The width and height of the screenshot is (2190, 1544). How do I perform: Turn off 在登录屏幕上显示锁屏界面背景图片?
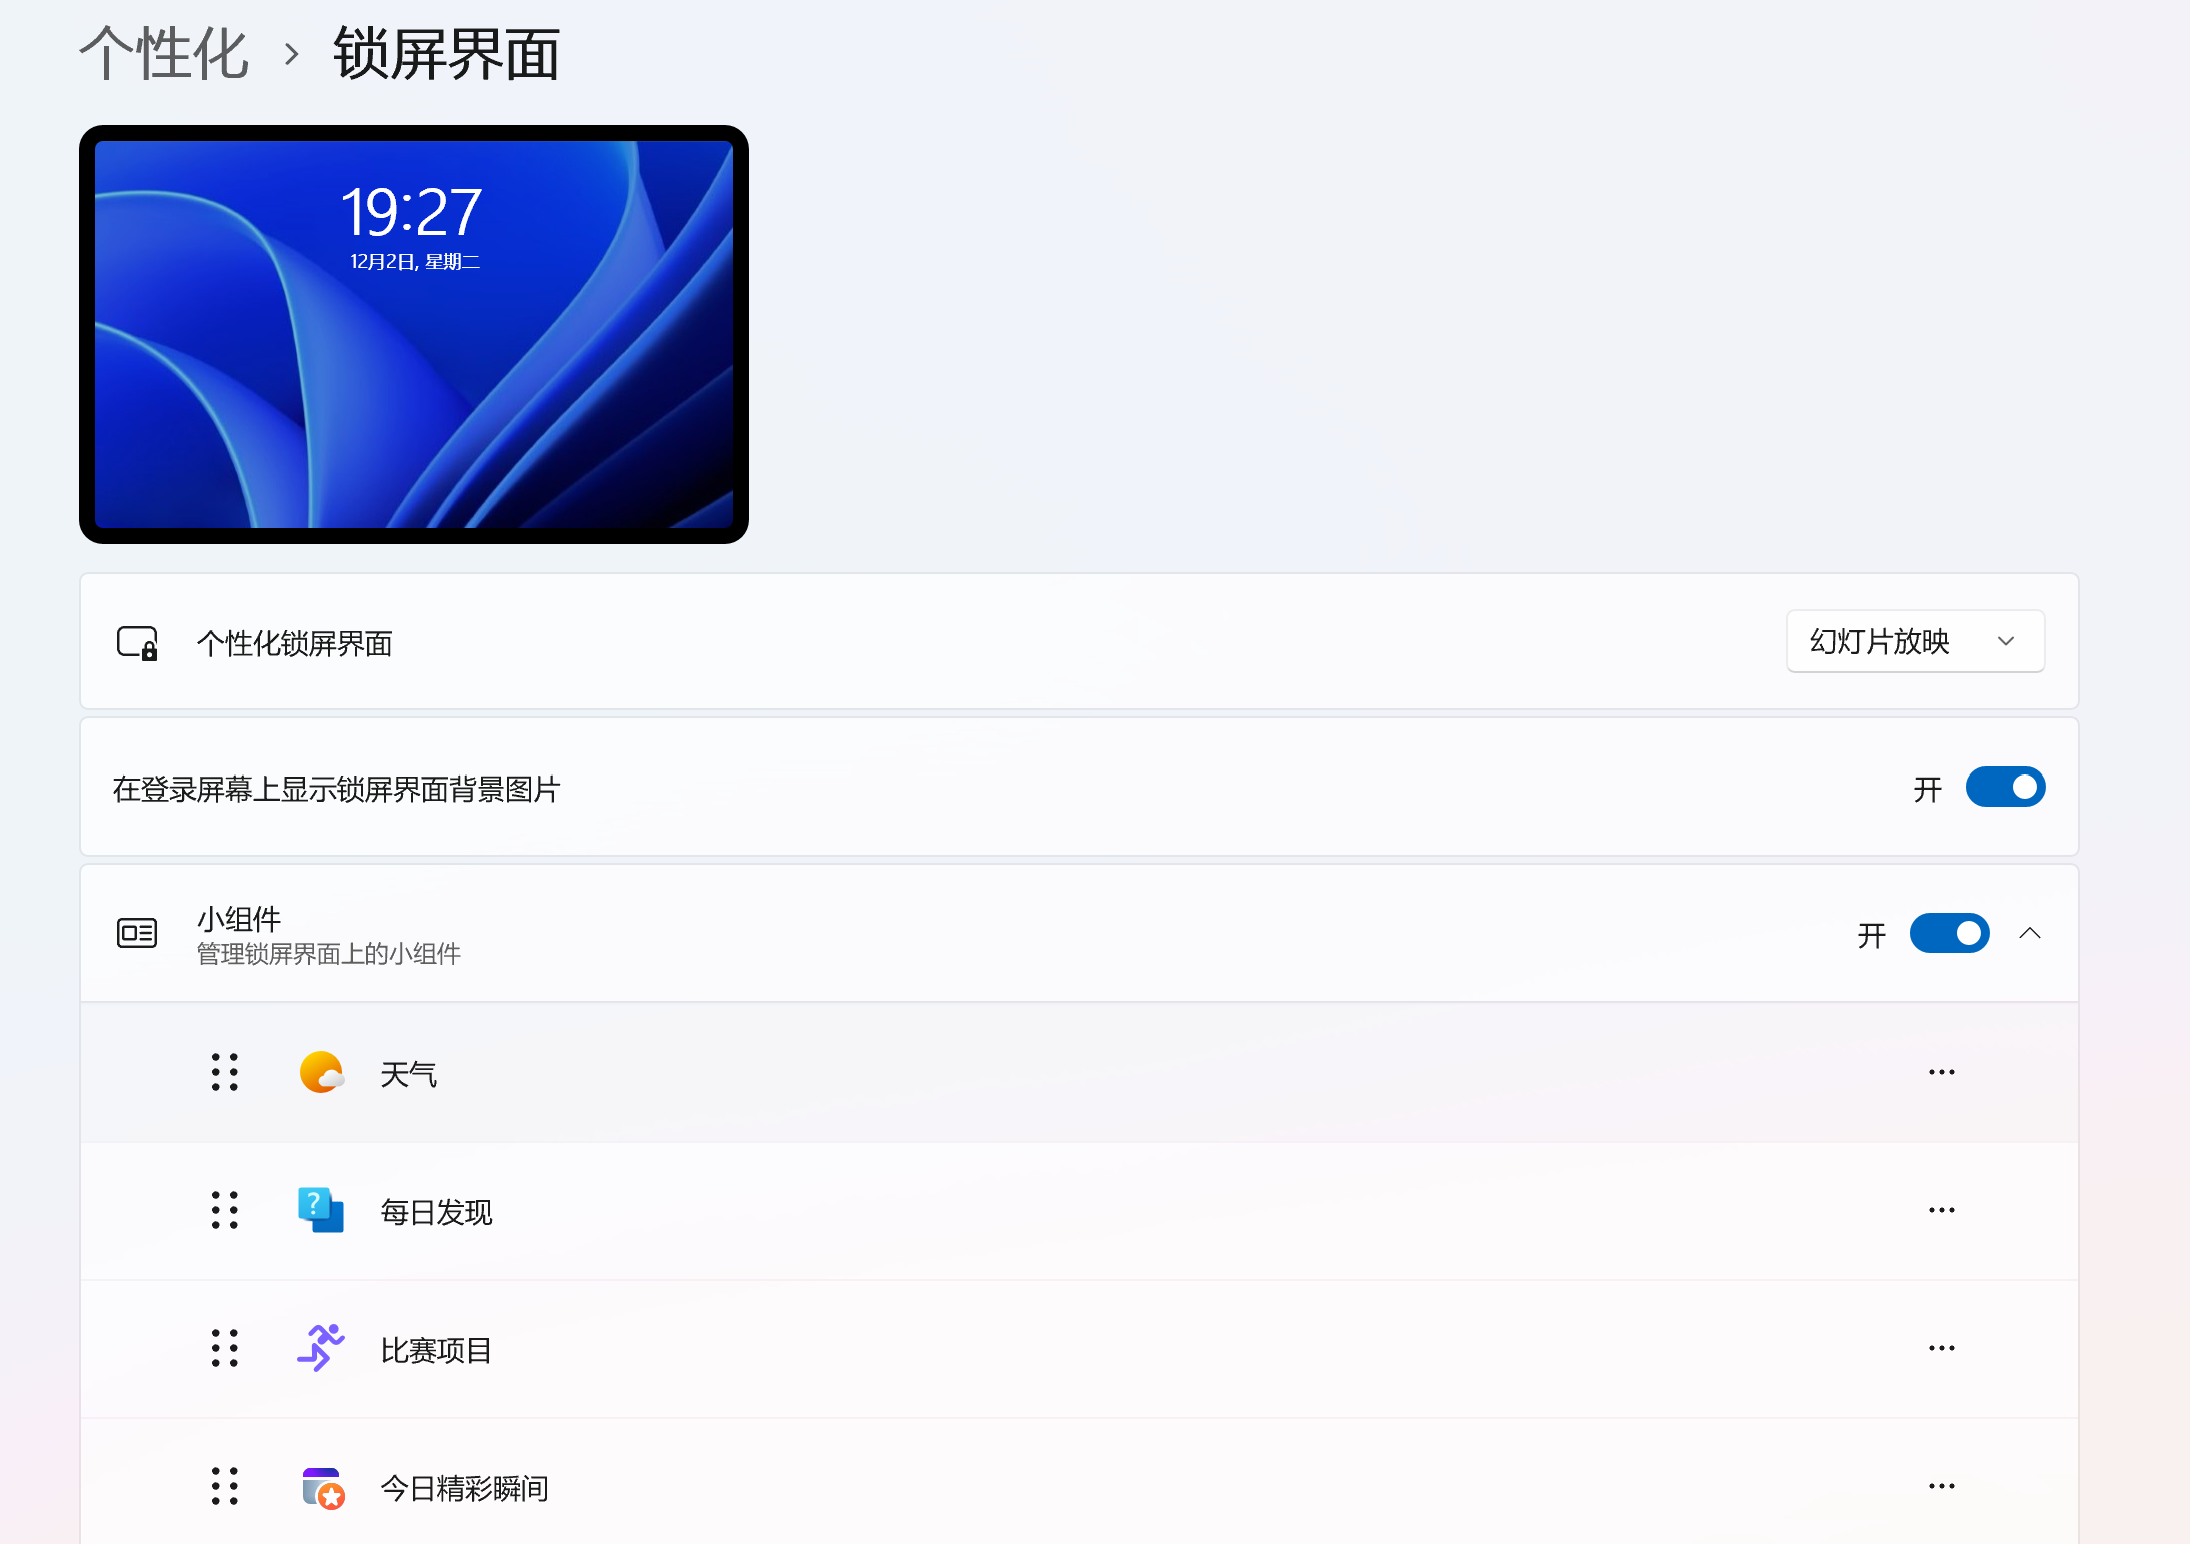point(2005,787)
